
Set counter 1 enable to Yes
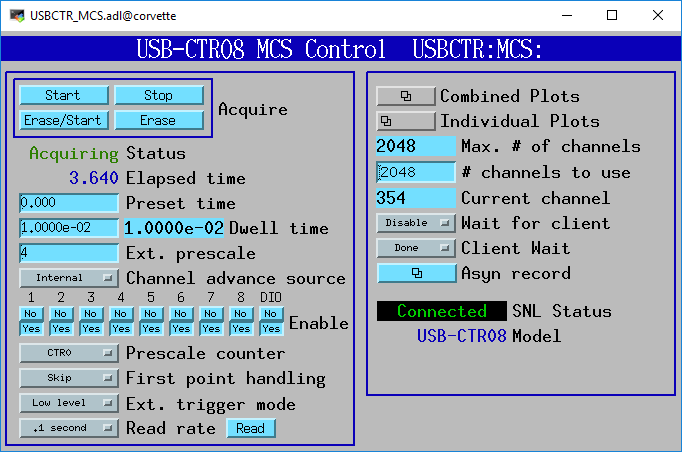[x=31, y=329]
